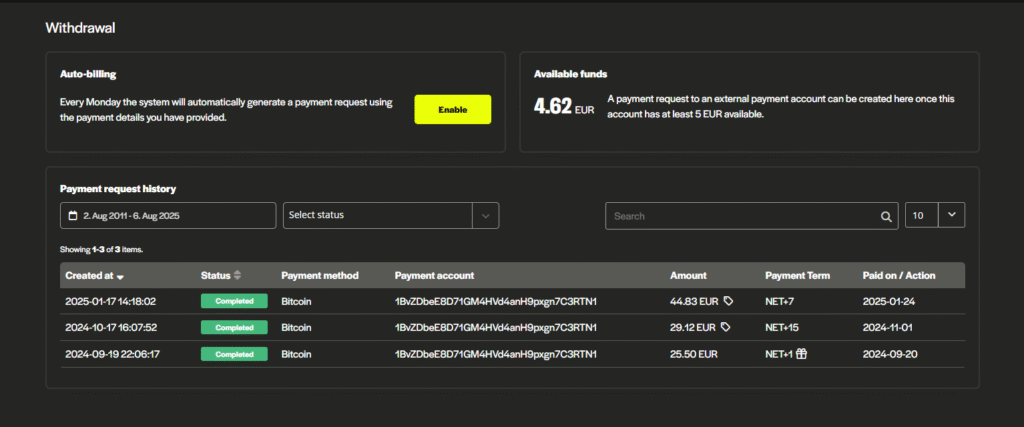Click Completed badge in the 2024-09-19 row
Viewport: 1024px width, 427px height.
point(234,354)
